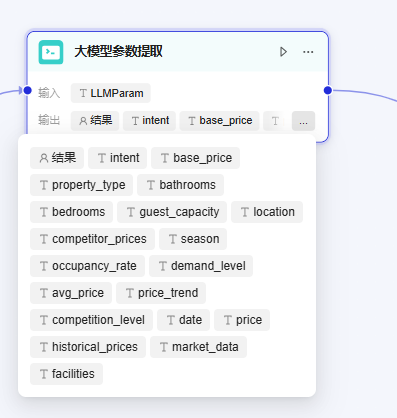Click the 输入 label in the node
397x418 pixels.
click(49, 93)
